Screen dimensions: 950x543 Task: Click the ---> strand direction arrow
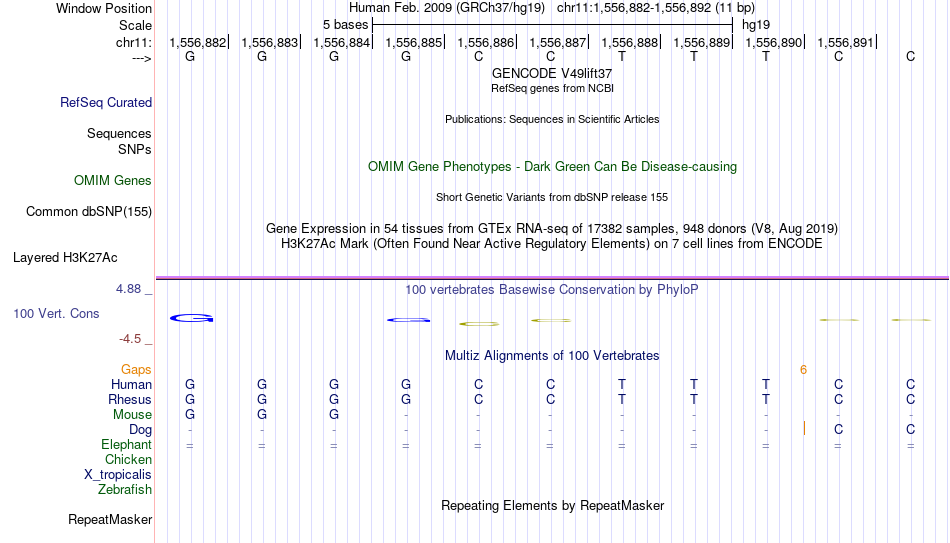pyautogui.click(x=142, y=59)
